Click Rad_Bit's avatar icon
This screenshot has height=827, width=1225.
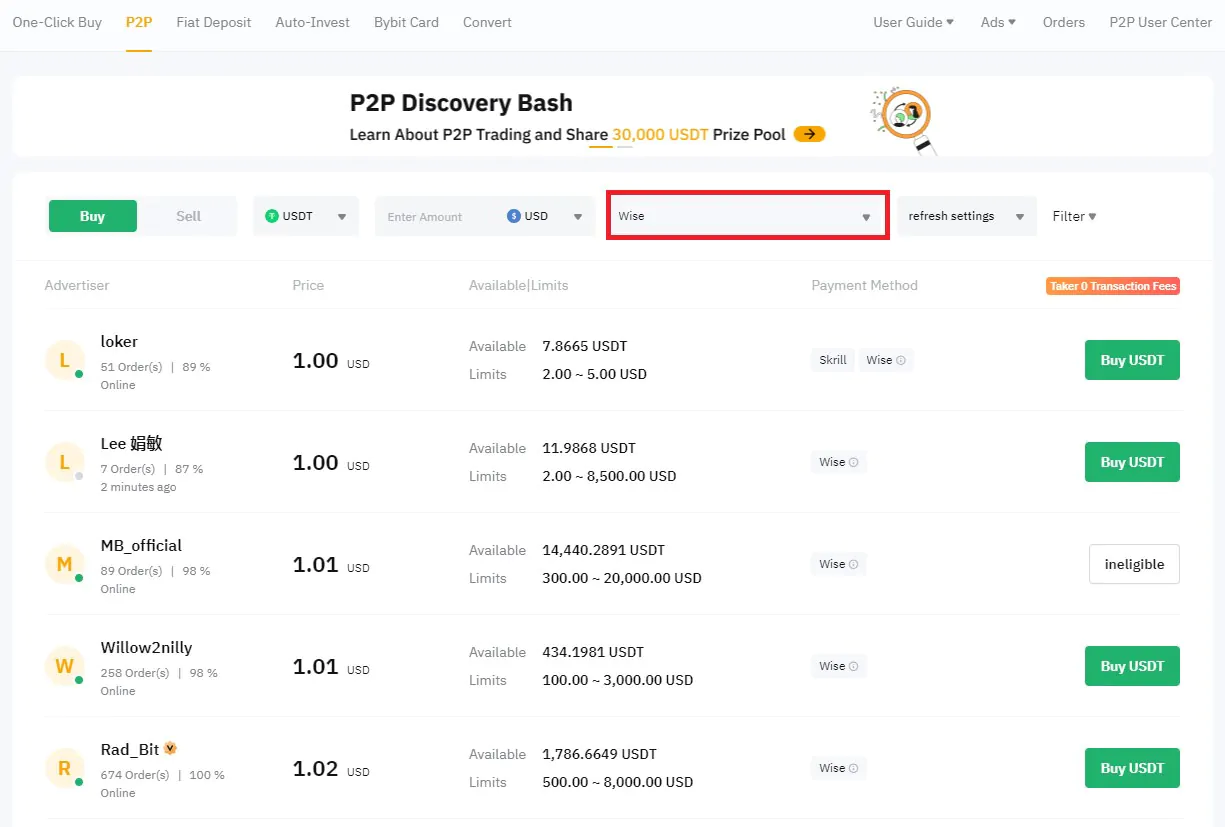point(64,768)
